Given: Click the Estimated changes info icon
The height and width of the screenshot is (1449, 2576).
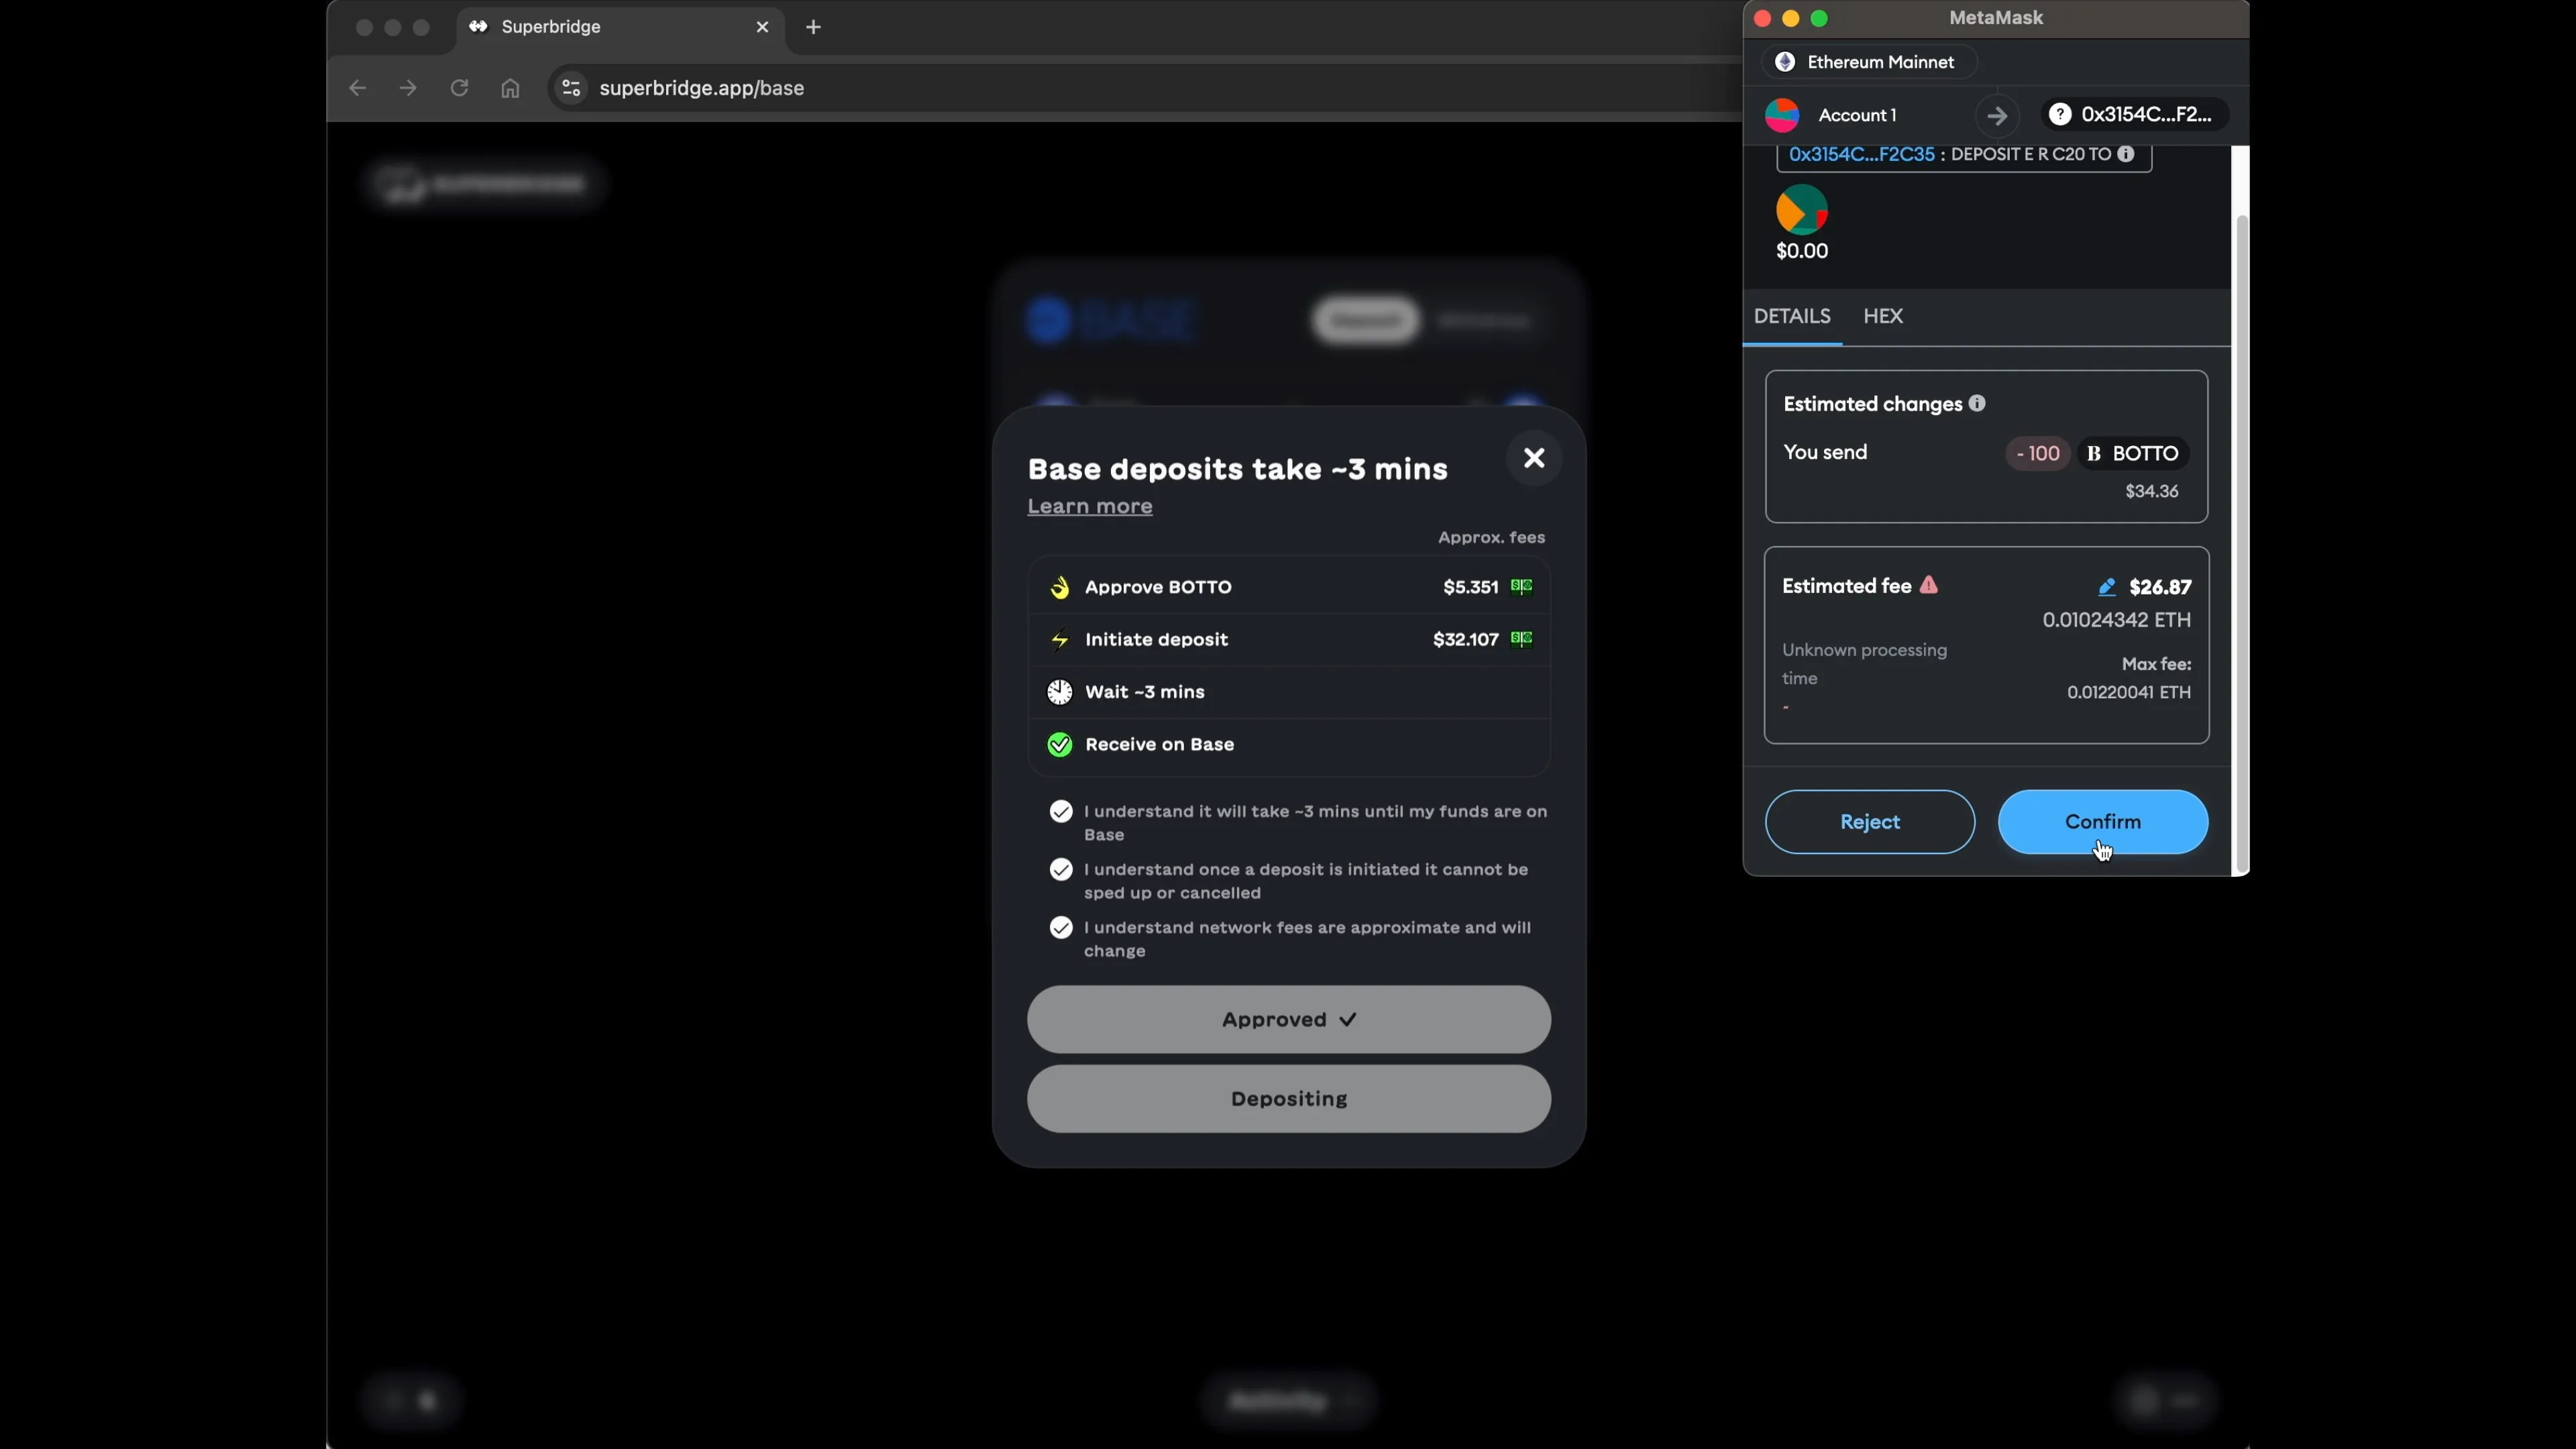Looking at the screenshot, I should pyautogui.click(x=1977, y=403).
